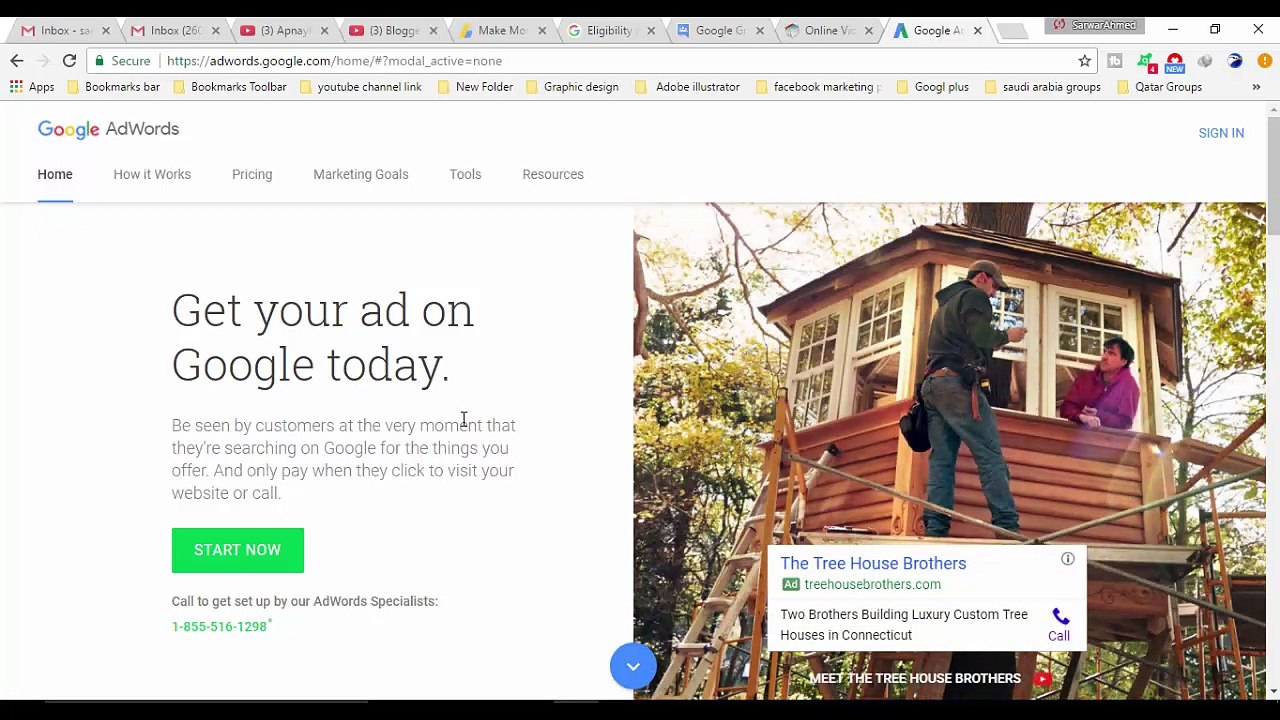
Task: Open The Tree House Brothers ad title
Action: point(873,564)
